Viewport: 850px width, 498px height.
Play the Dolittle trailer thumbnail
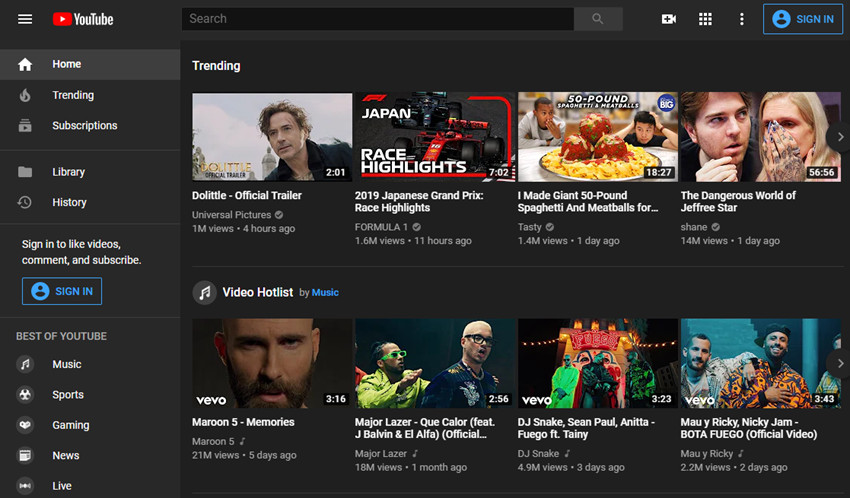(272, 137)
